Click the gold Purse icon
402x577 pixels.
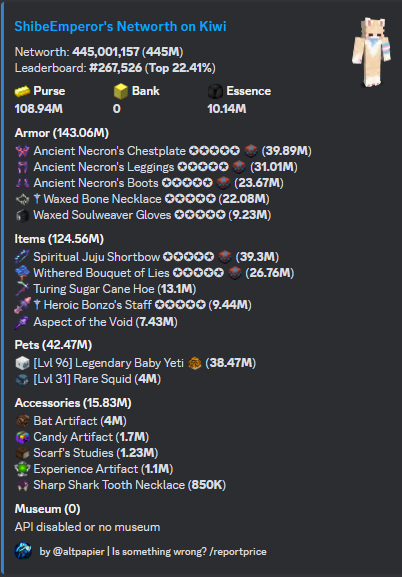(22, 91)
